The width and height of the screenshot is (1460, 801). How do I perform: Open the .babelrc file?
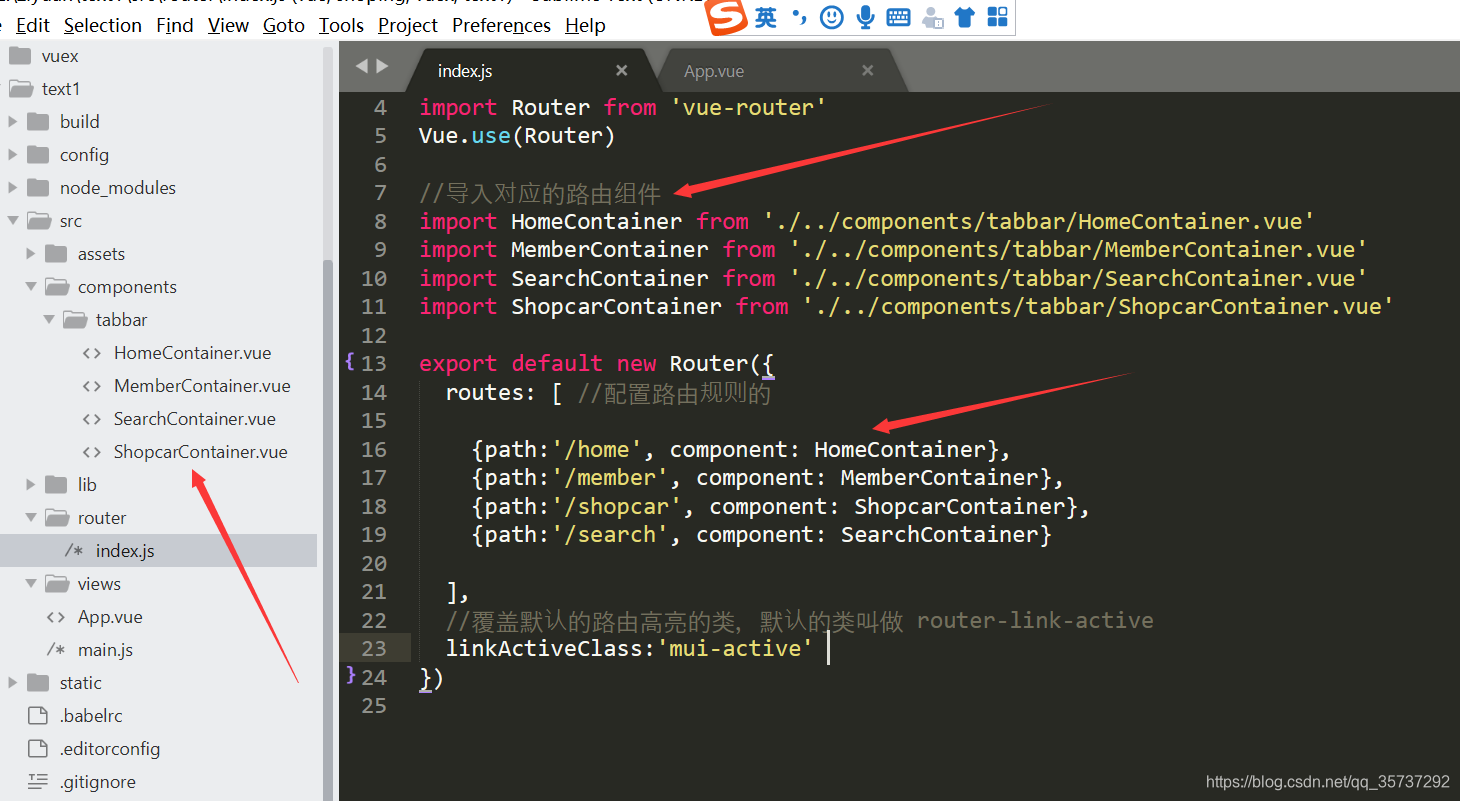91,716
